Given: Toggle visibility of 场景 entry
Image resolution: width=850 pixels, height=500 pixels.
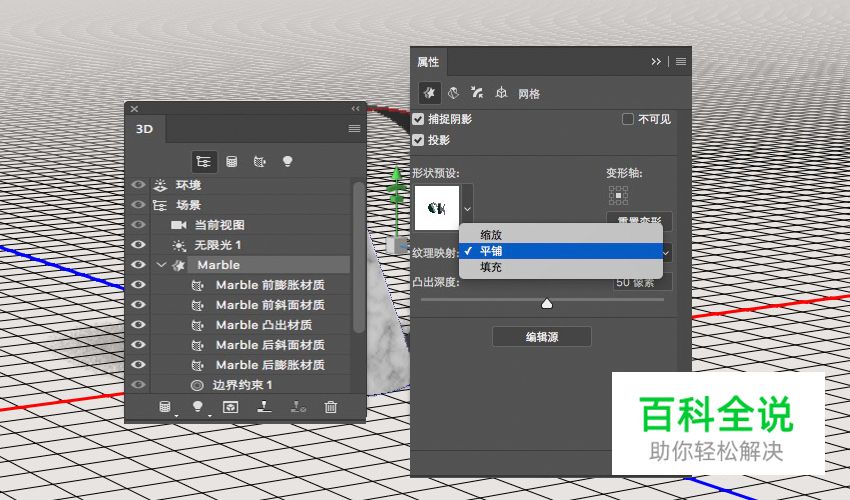Looking at the screenshot, I should [138, 205].
